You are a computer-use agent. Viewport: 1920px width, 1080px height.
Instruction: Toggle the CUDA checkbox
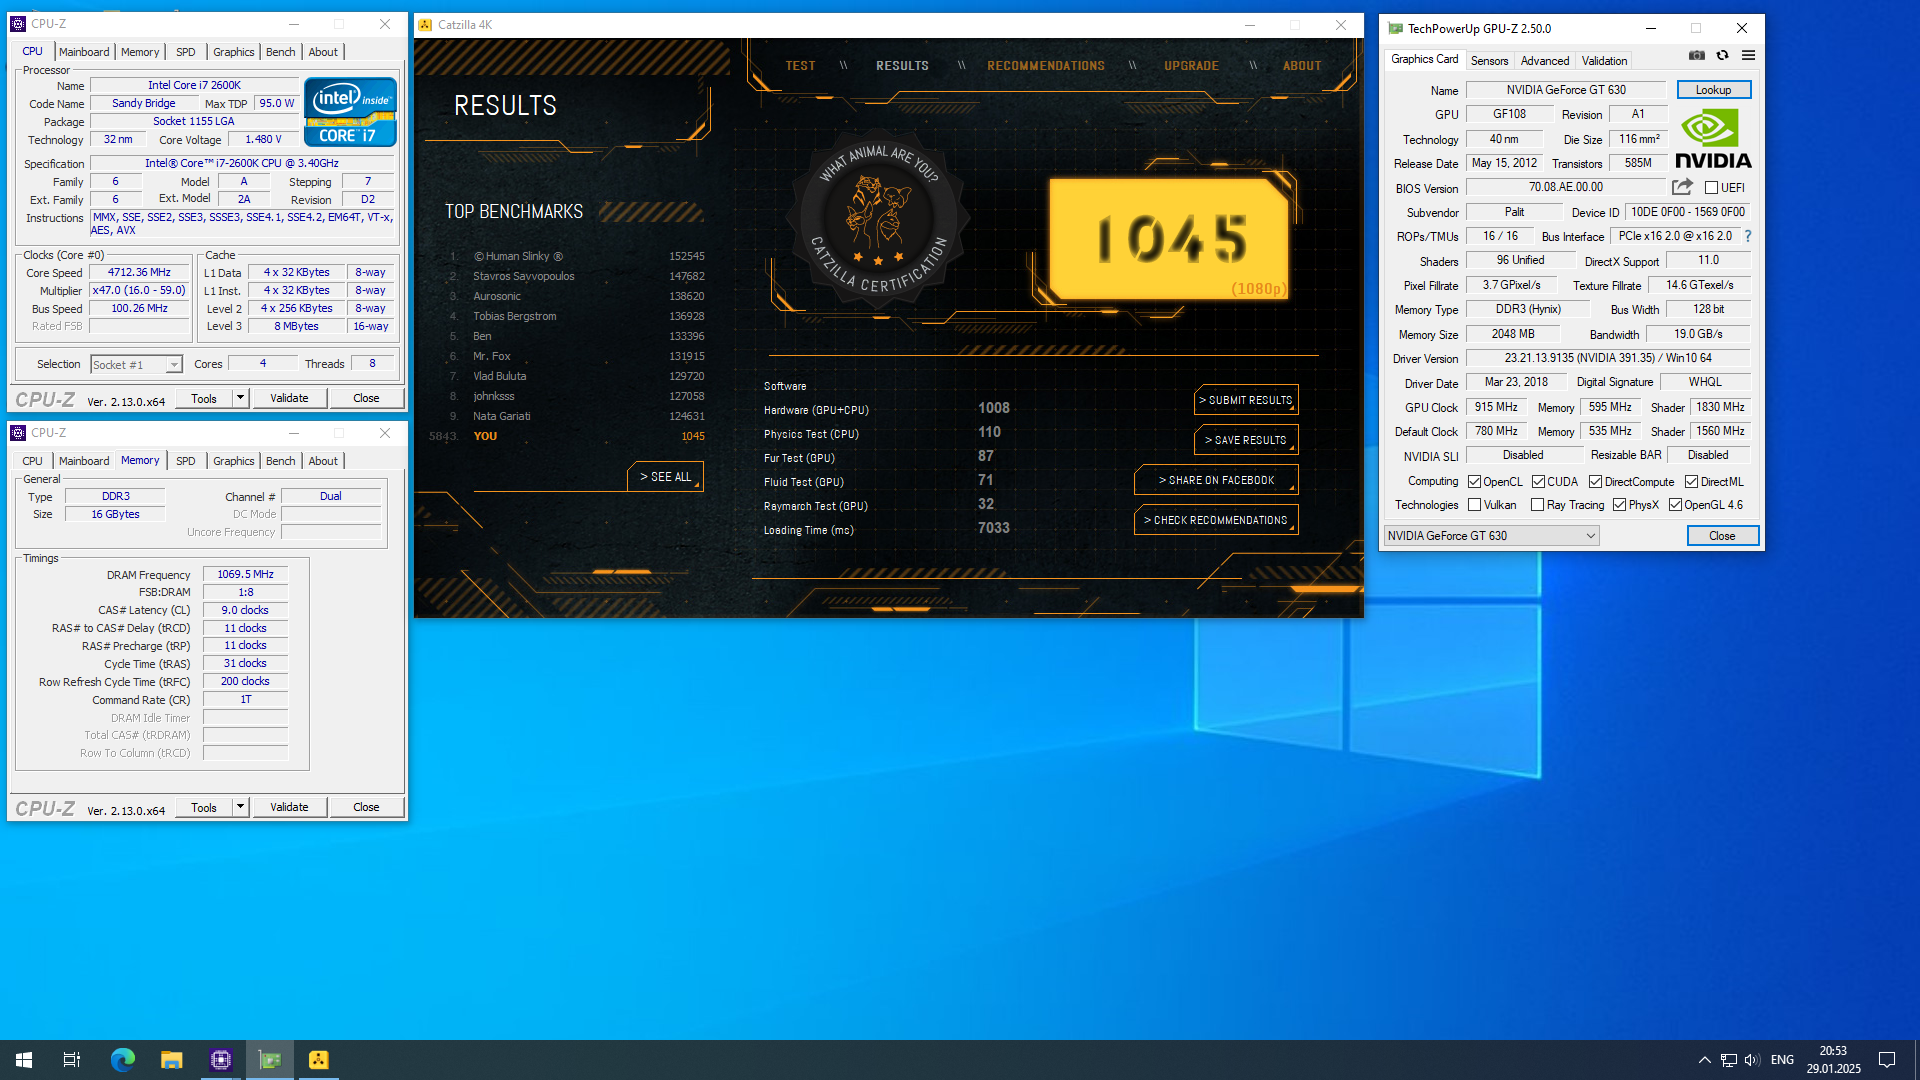point(1538,482)
